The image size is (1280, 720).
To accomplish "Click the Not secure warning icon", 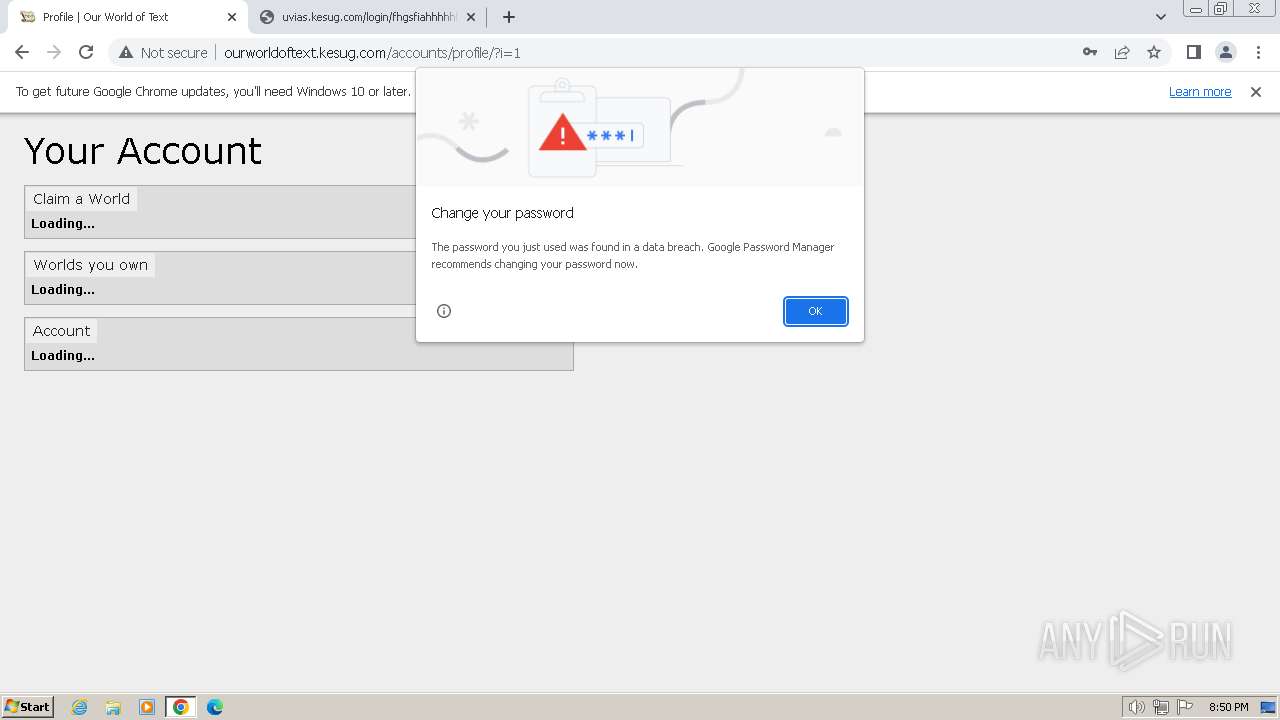I will pyautogui.click(x=126, y=53).
